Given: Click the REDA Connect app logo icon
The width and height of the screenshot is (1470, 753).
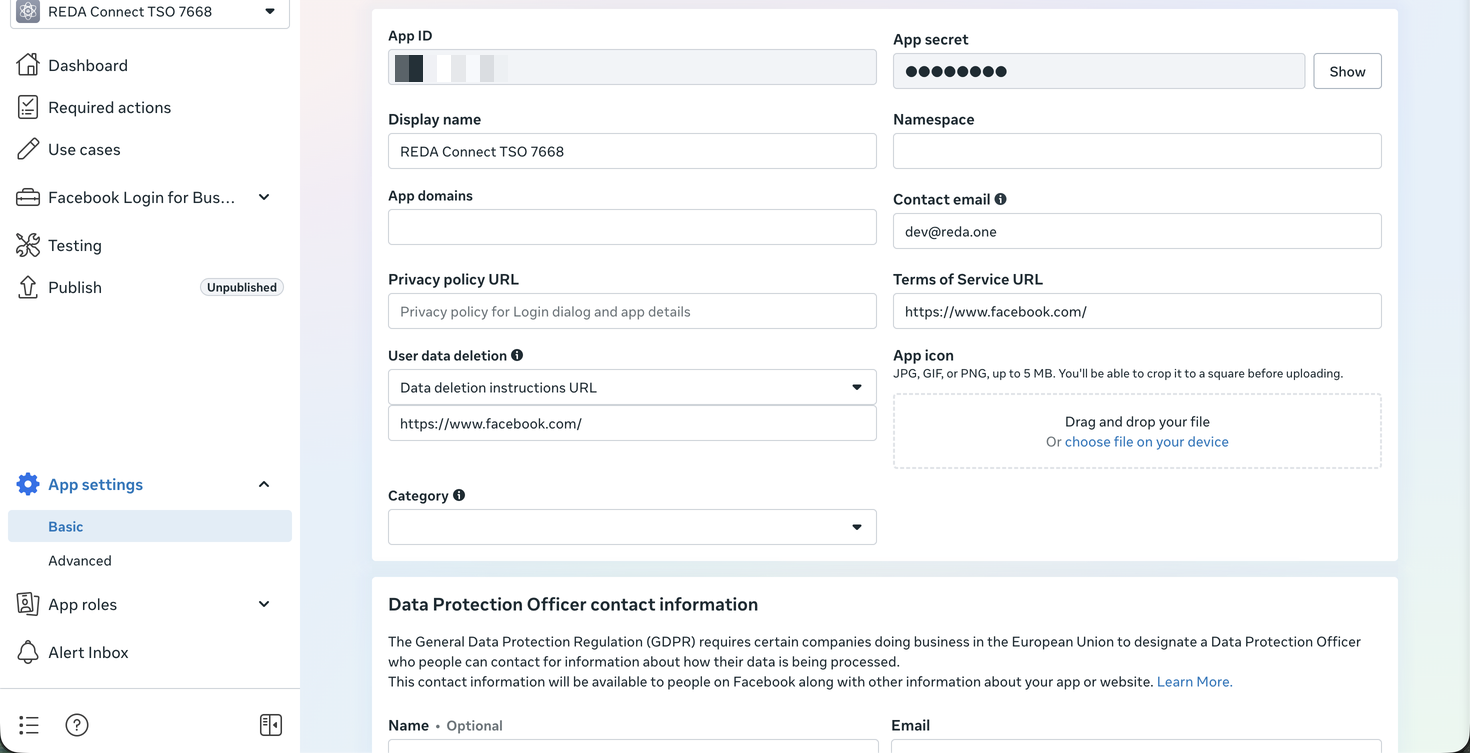Looking at the screenshot, I should tap(28, 12).
